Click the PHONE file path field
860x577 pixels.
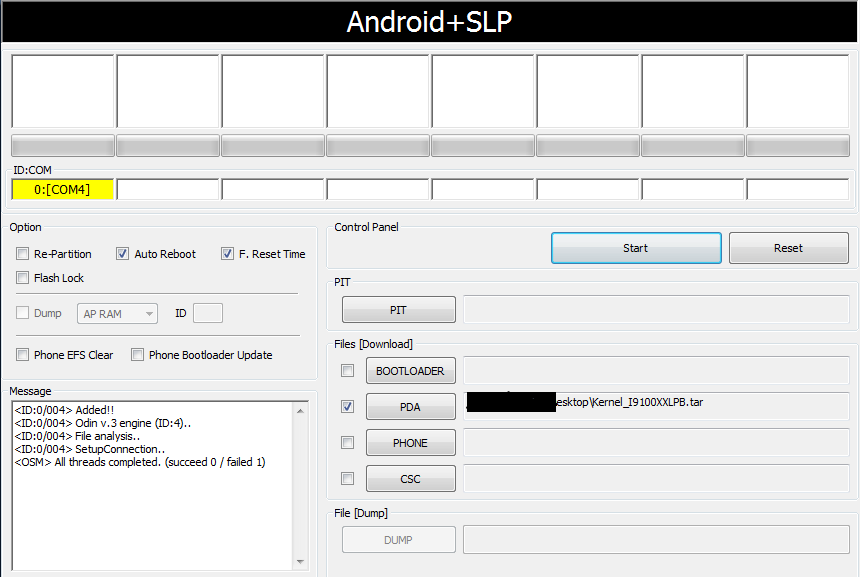point(657,443)
